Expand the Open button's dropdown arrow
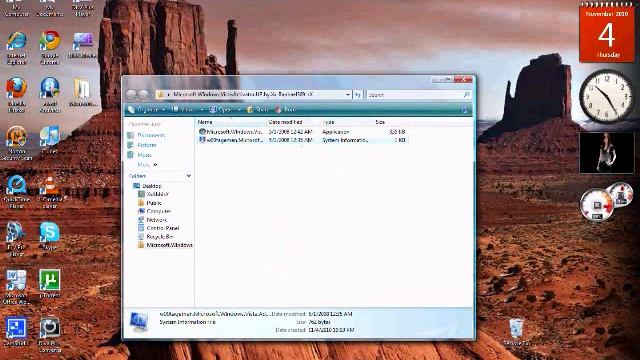Image resolution: width=640 pixels, height=360 pixels. [239, 110]
